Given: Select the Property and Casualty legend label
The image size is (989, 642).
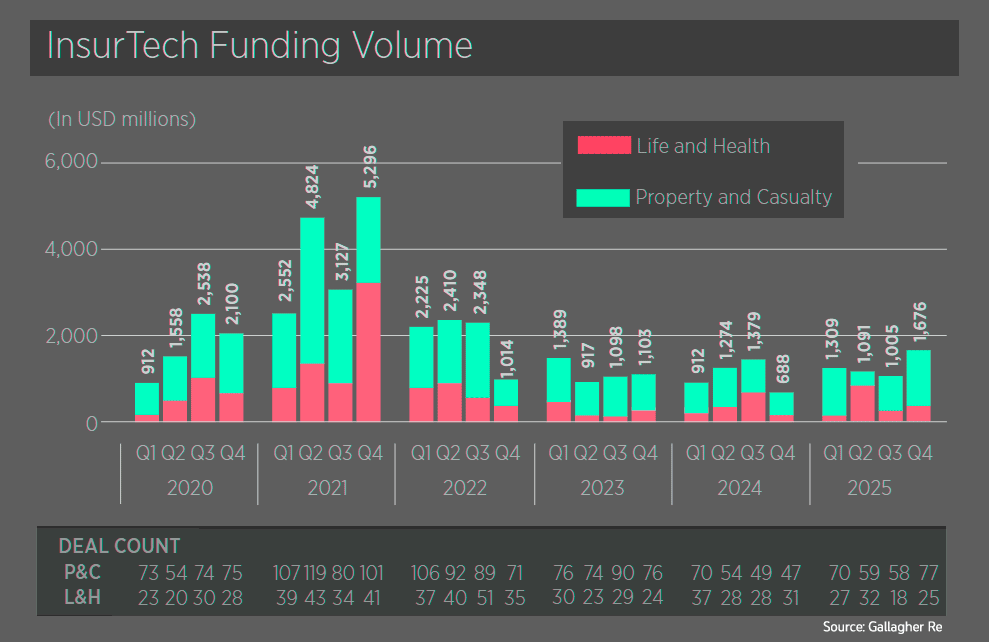Looking at the screenshot, I should (x=733, y=198).
